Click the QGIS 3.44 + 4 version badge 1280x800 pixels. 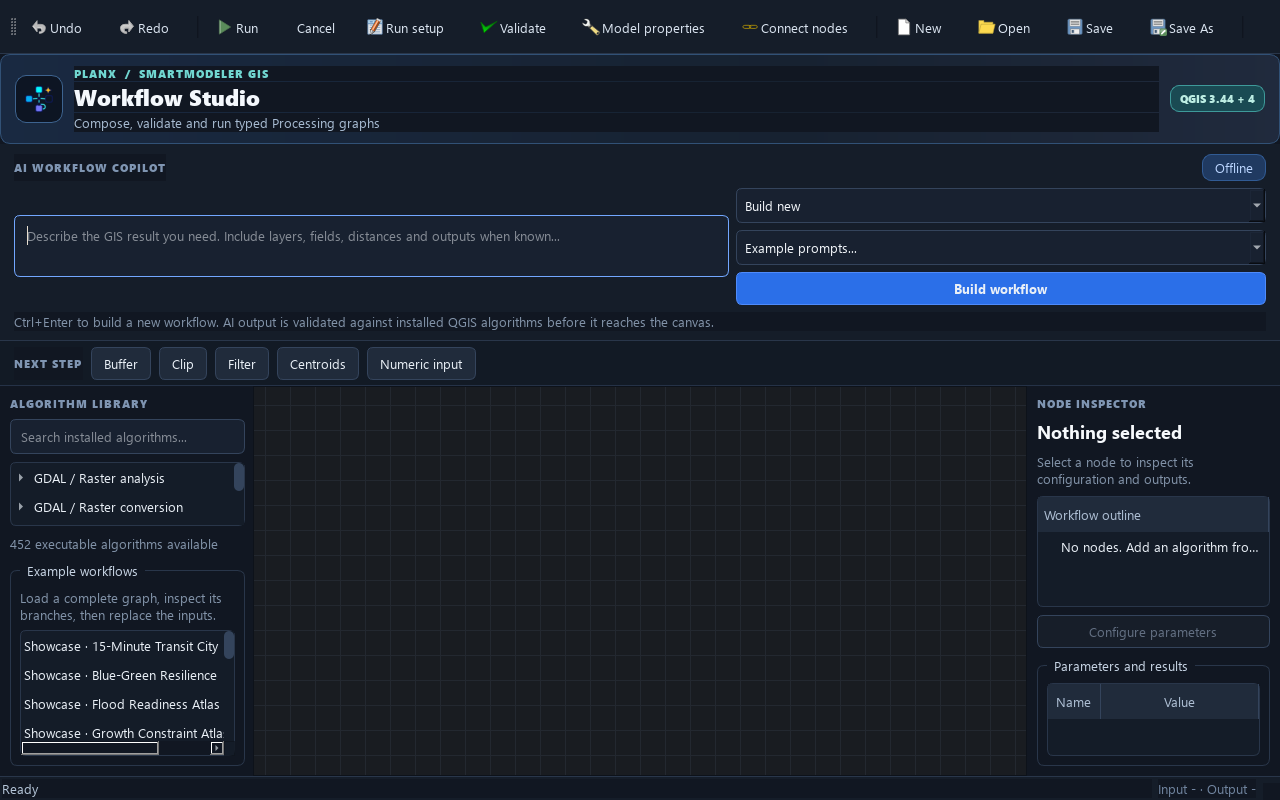1217,99
